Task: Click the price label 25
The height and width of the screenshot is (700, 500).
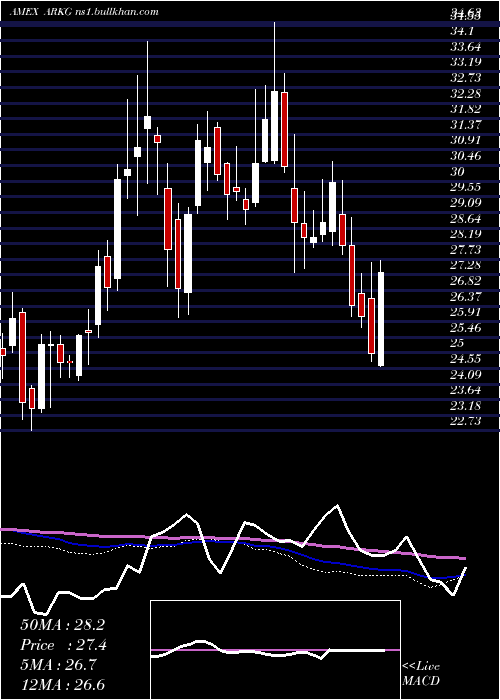Action: [x=458, y=343]
